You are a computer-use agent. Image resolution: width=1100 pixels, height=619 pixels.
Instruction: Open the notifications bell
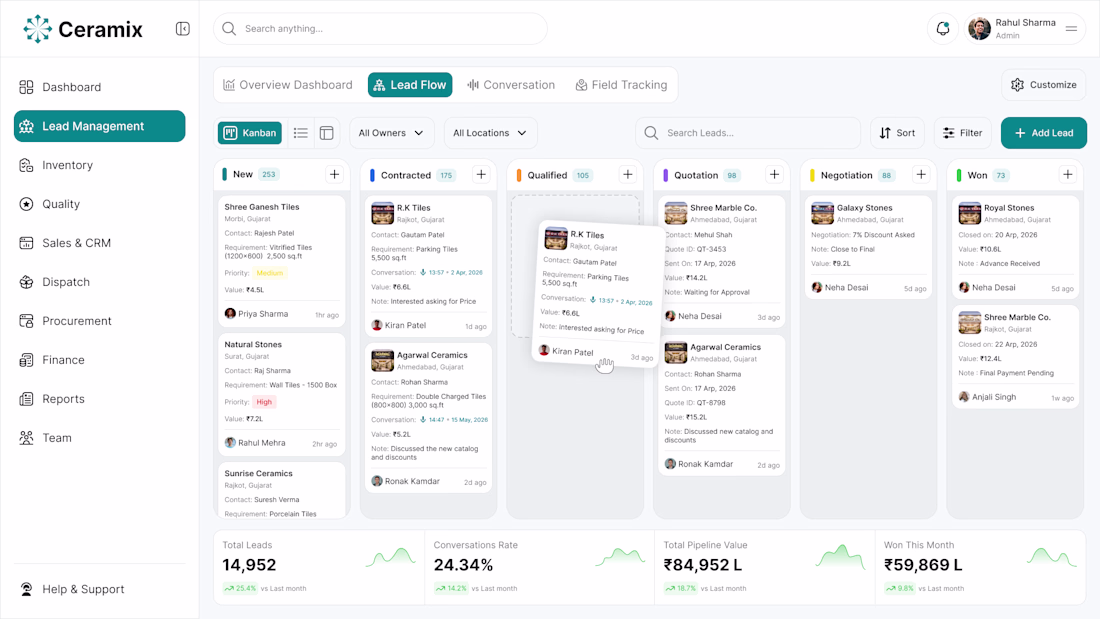click(943, 29)
